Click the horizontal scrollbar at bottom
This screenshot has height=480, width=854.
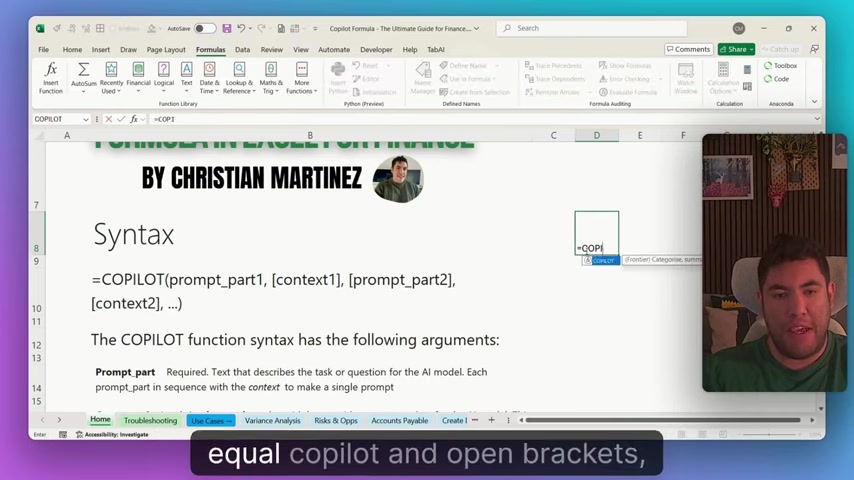pyautogui.click(x=663, y=420)
